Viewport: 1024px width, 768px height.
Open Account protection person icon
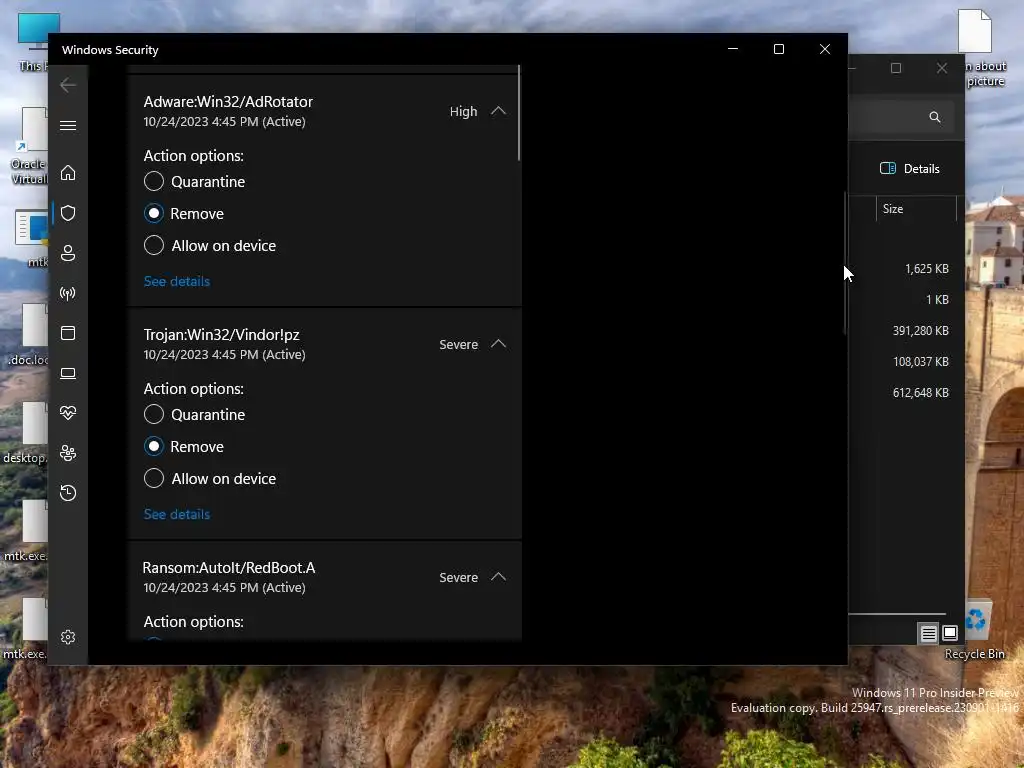point(68,253)
